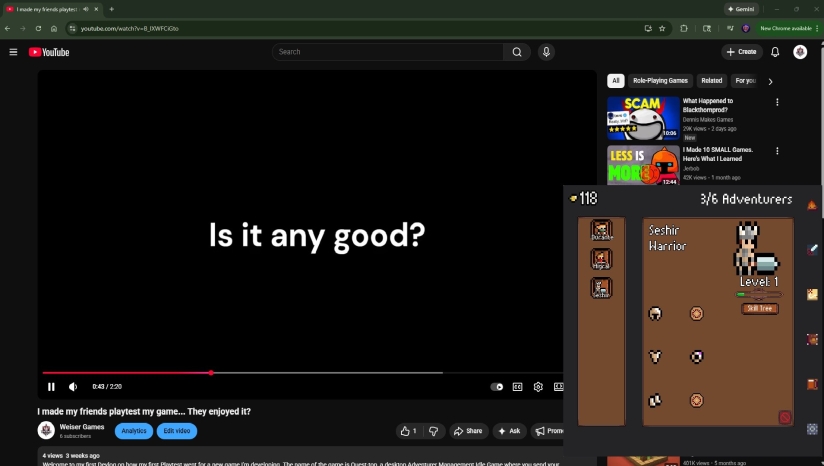
Task: Toggle the autoplay switch
Action: (x=497, y=387)
